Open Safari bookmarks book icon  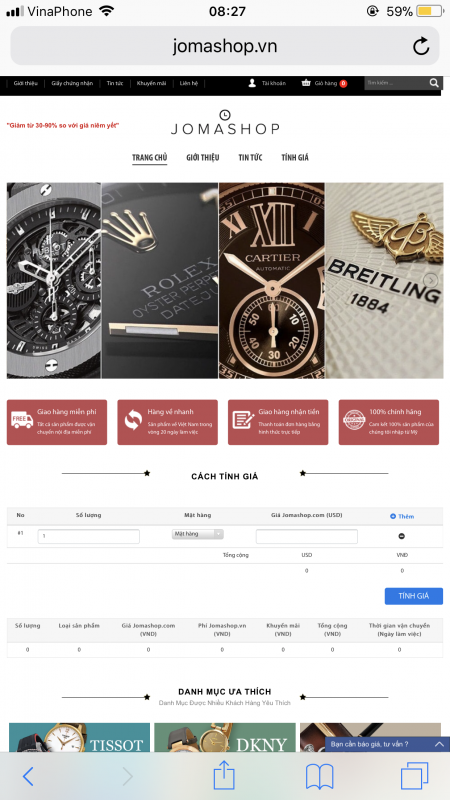319,778
